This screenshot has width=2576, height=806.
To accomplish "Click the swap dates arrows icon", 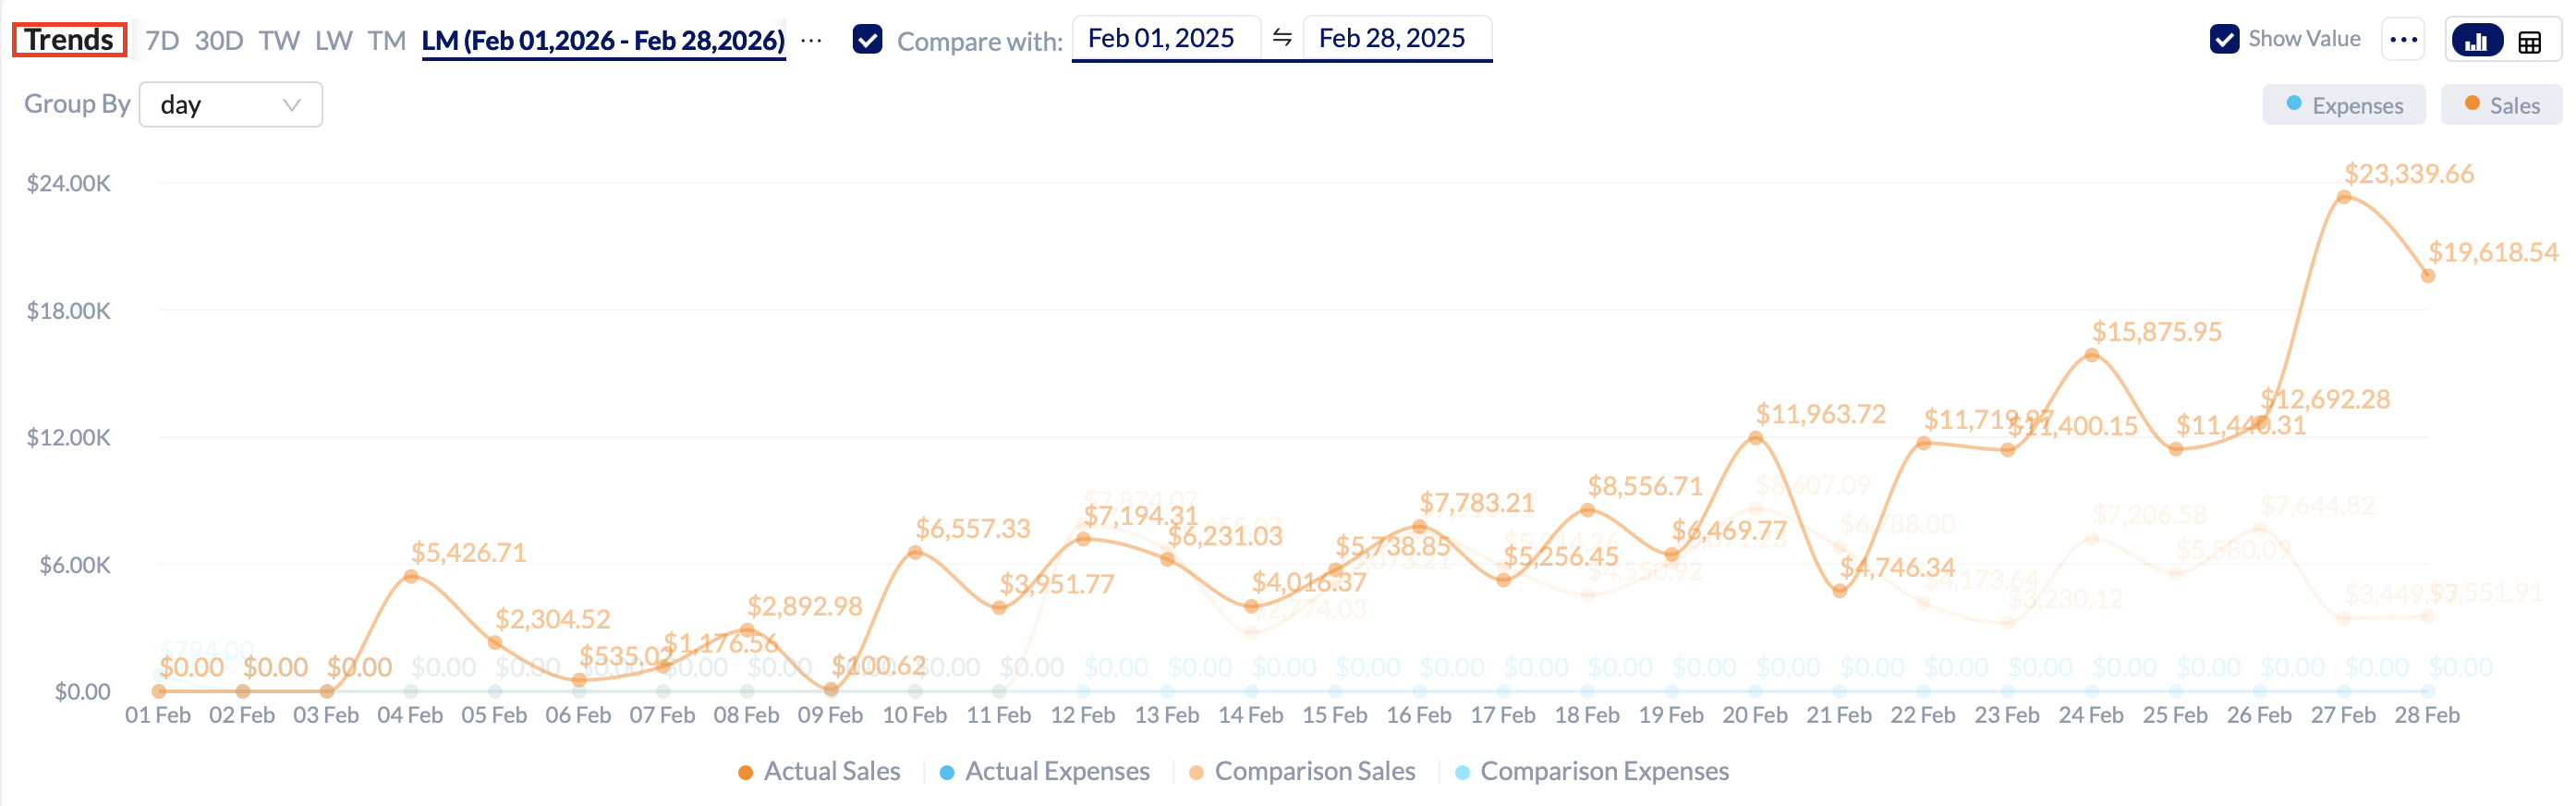I will tap(1282, 38).
